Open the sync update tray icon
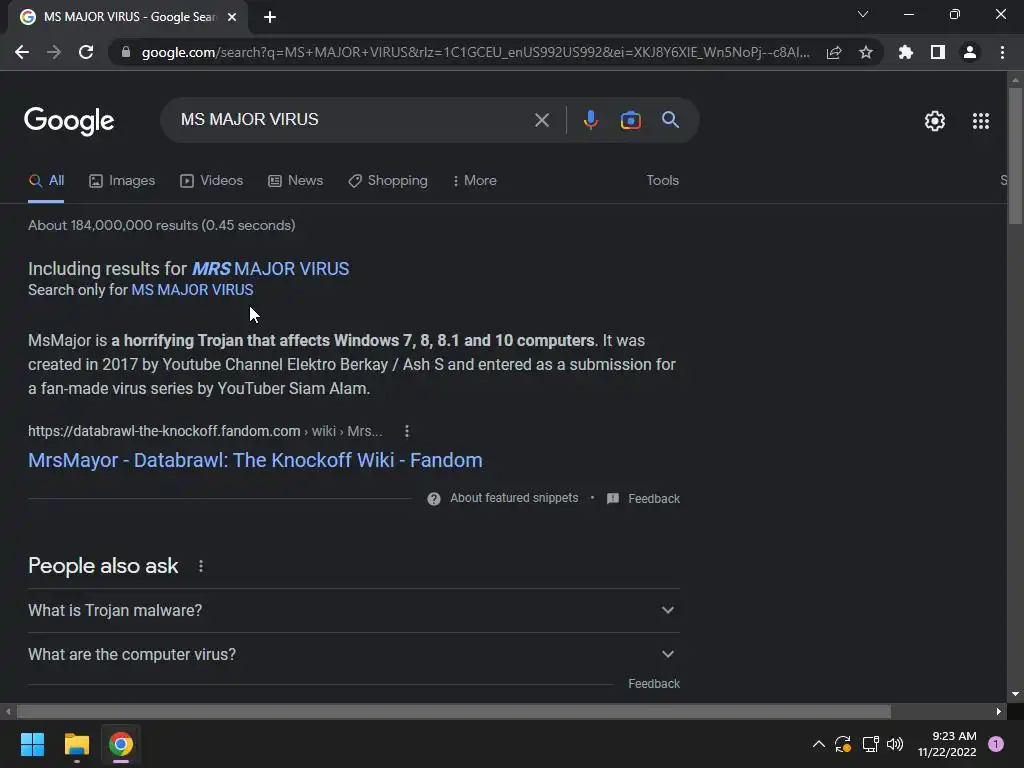The width and height of the screenshot is (1024, 768). (842, 744)
